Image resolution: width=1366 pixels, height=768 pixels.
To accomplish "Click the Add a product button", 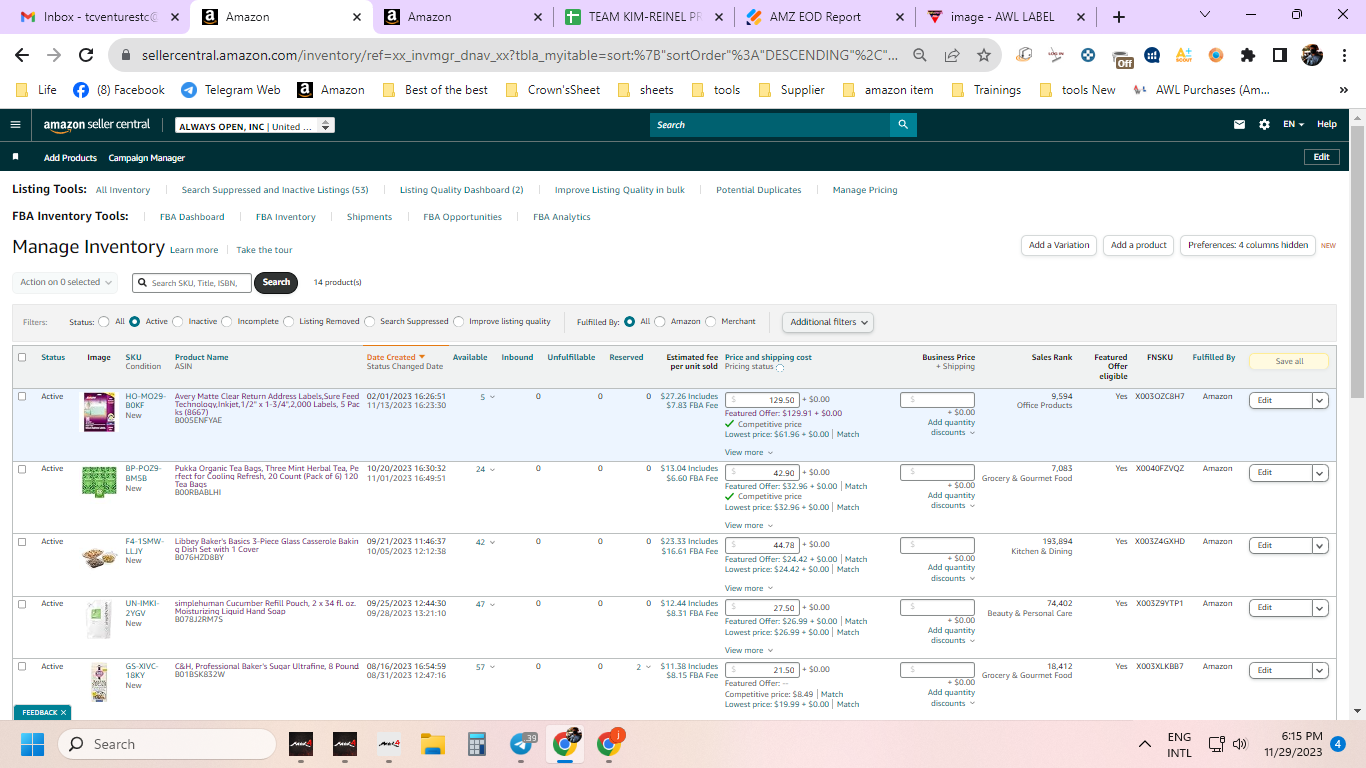I will point(1139,245).
